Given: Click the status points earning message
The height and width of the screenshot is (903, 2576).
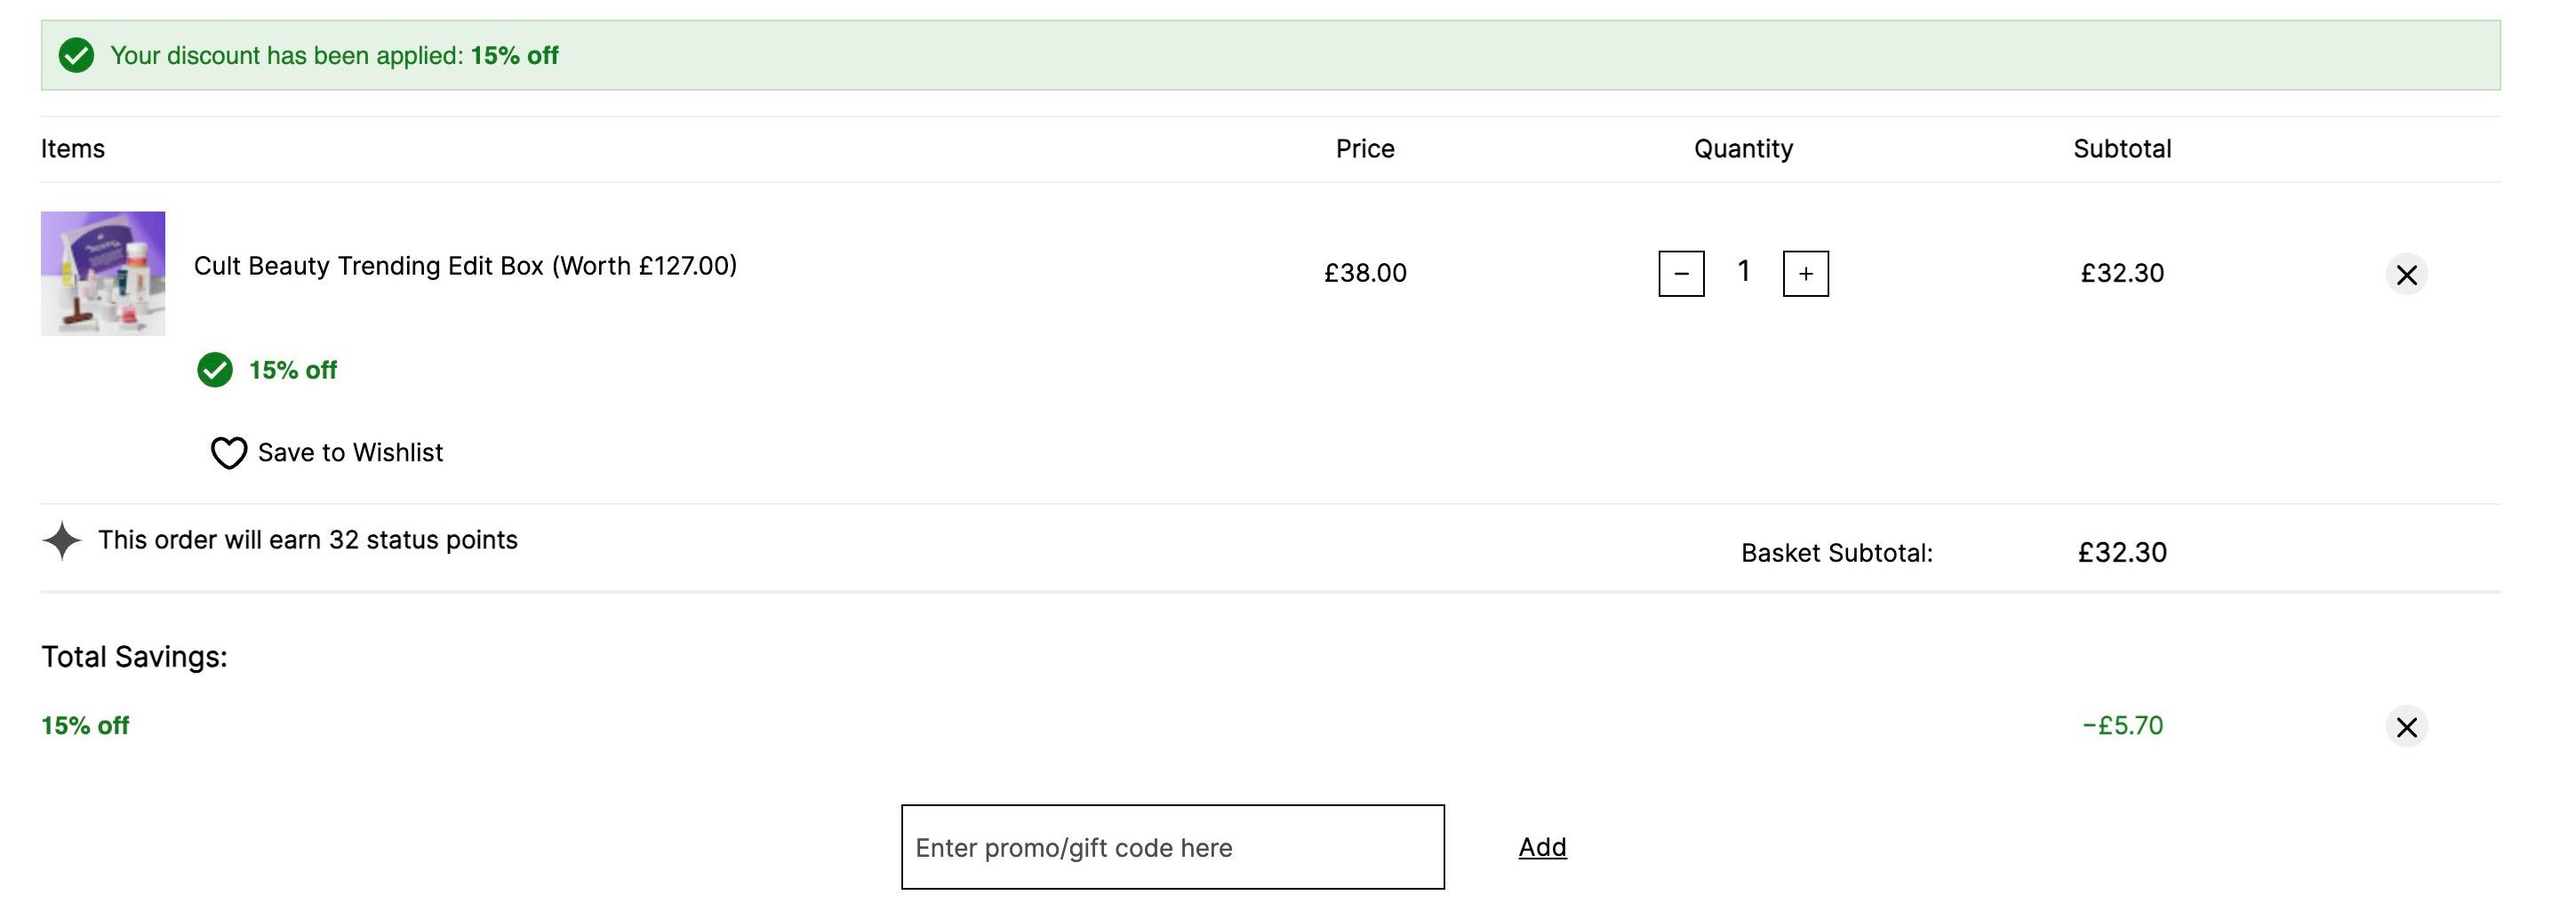Looking at the screenshot, I should pos(308,540).
